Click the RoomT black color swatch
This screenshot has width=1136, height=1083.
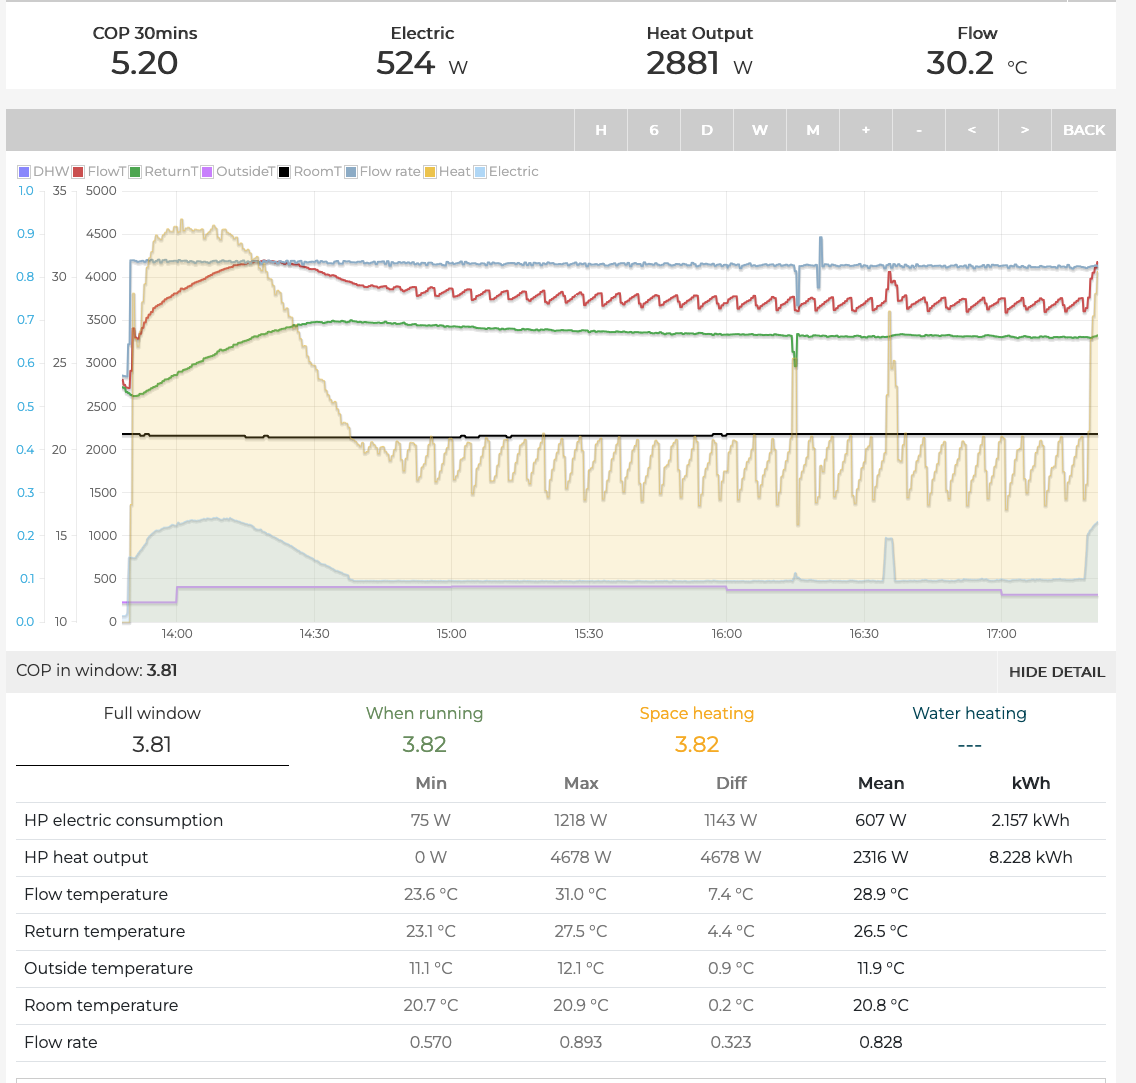[284, 172]
